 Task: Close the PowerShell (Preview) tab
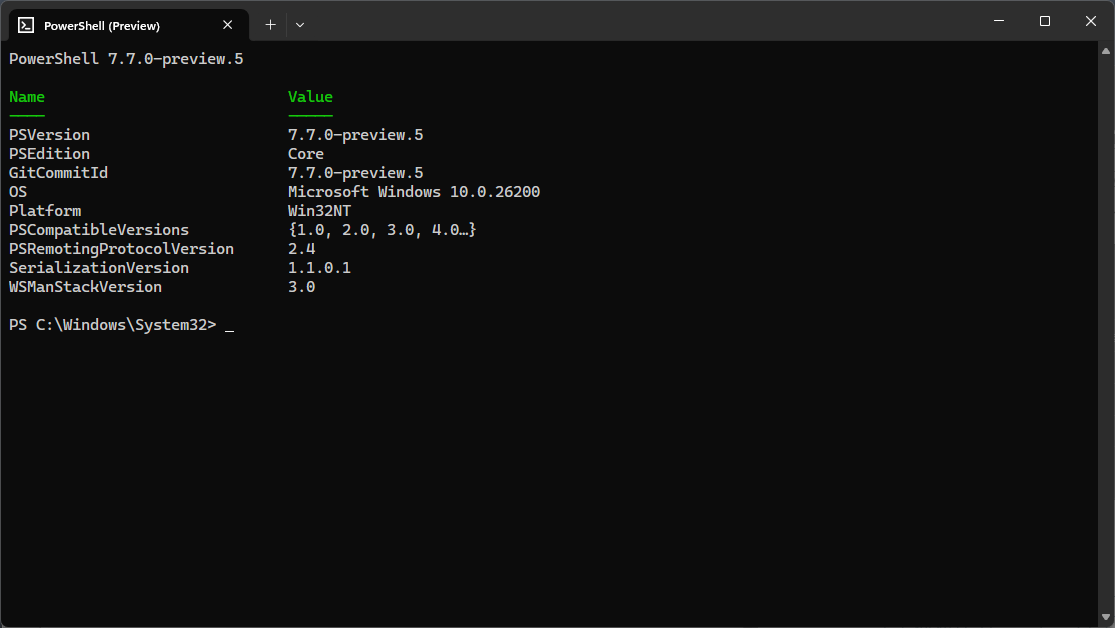tap(228, 25)
